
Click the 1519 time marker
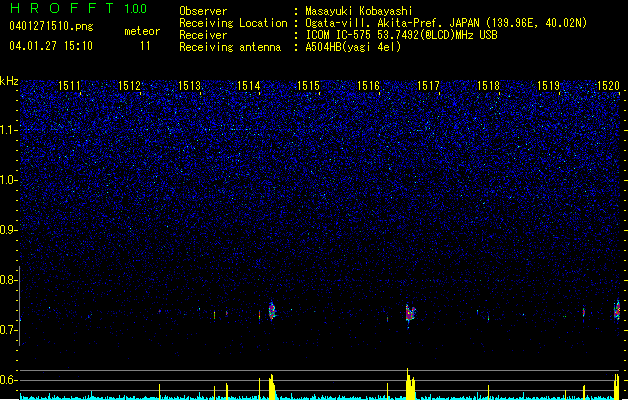pyautogui.click(x=548, y=86)
